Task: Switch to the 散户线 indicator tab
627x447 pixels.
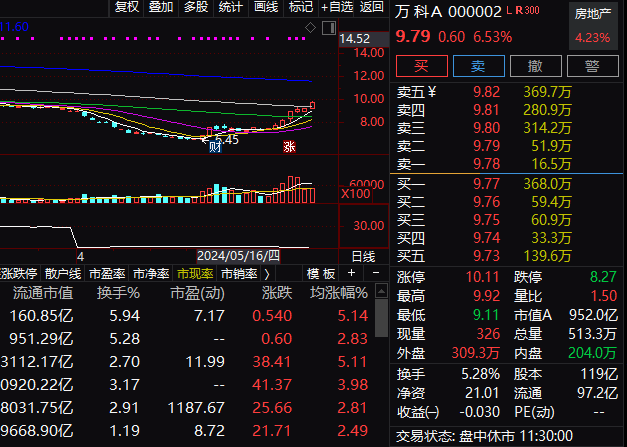Action: (x=63, y=274)
